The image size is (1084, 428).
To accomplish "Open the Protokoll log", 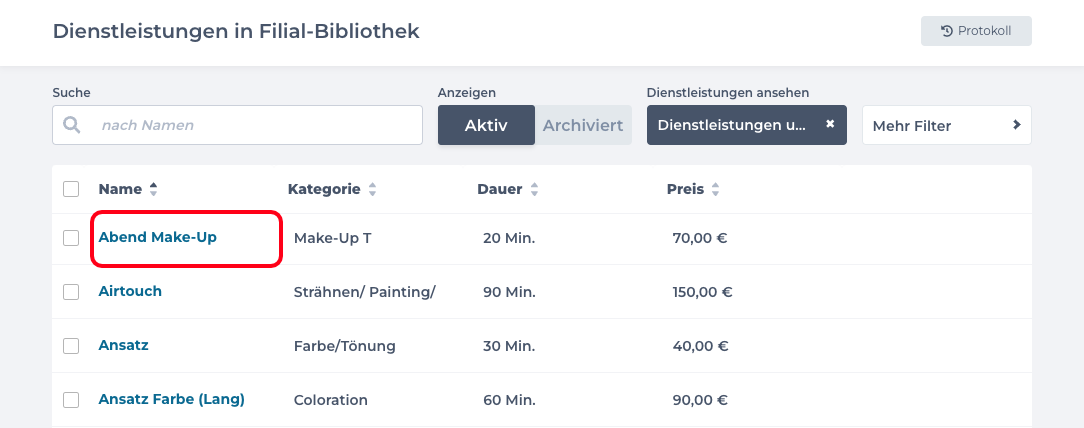I will 976,31.
